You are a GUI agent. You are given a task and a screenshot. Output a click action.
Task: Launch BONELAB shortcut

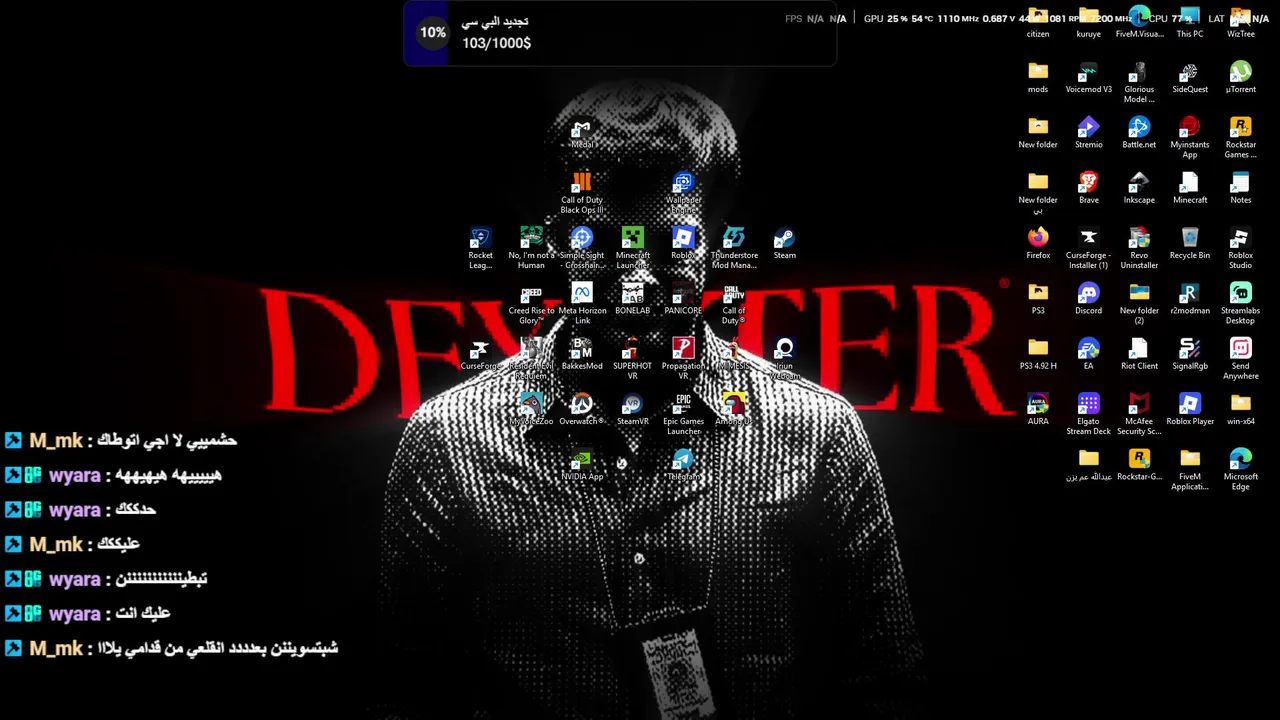[633, 299]
